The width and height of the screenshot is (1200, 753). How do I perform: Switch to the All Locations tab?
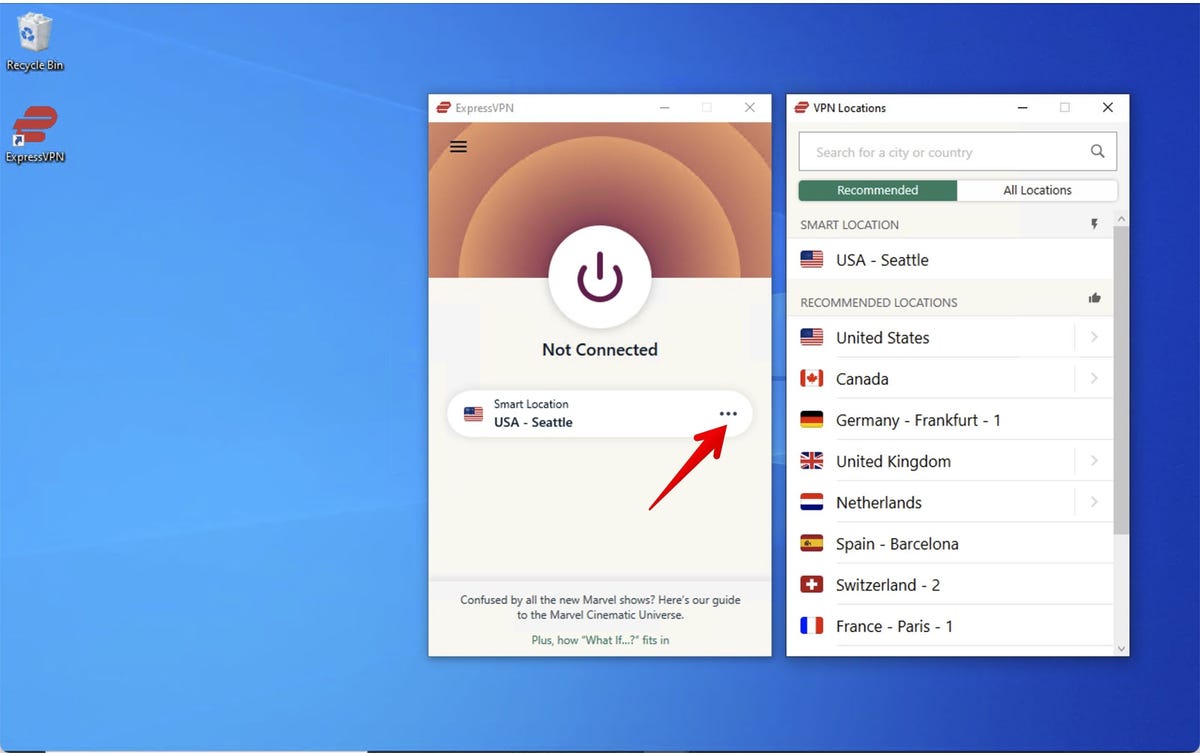pos(1037,190)
